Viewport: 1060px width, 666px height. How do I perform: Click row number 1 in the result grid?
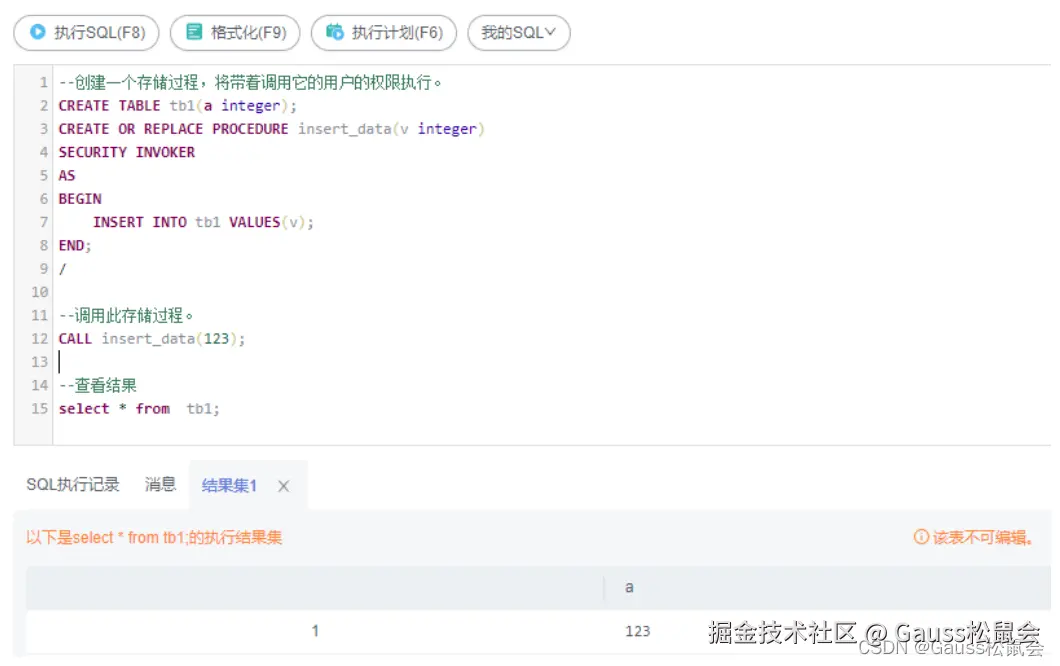coord(315,630)
